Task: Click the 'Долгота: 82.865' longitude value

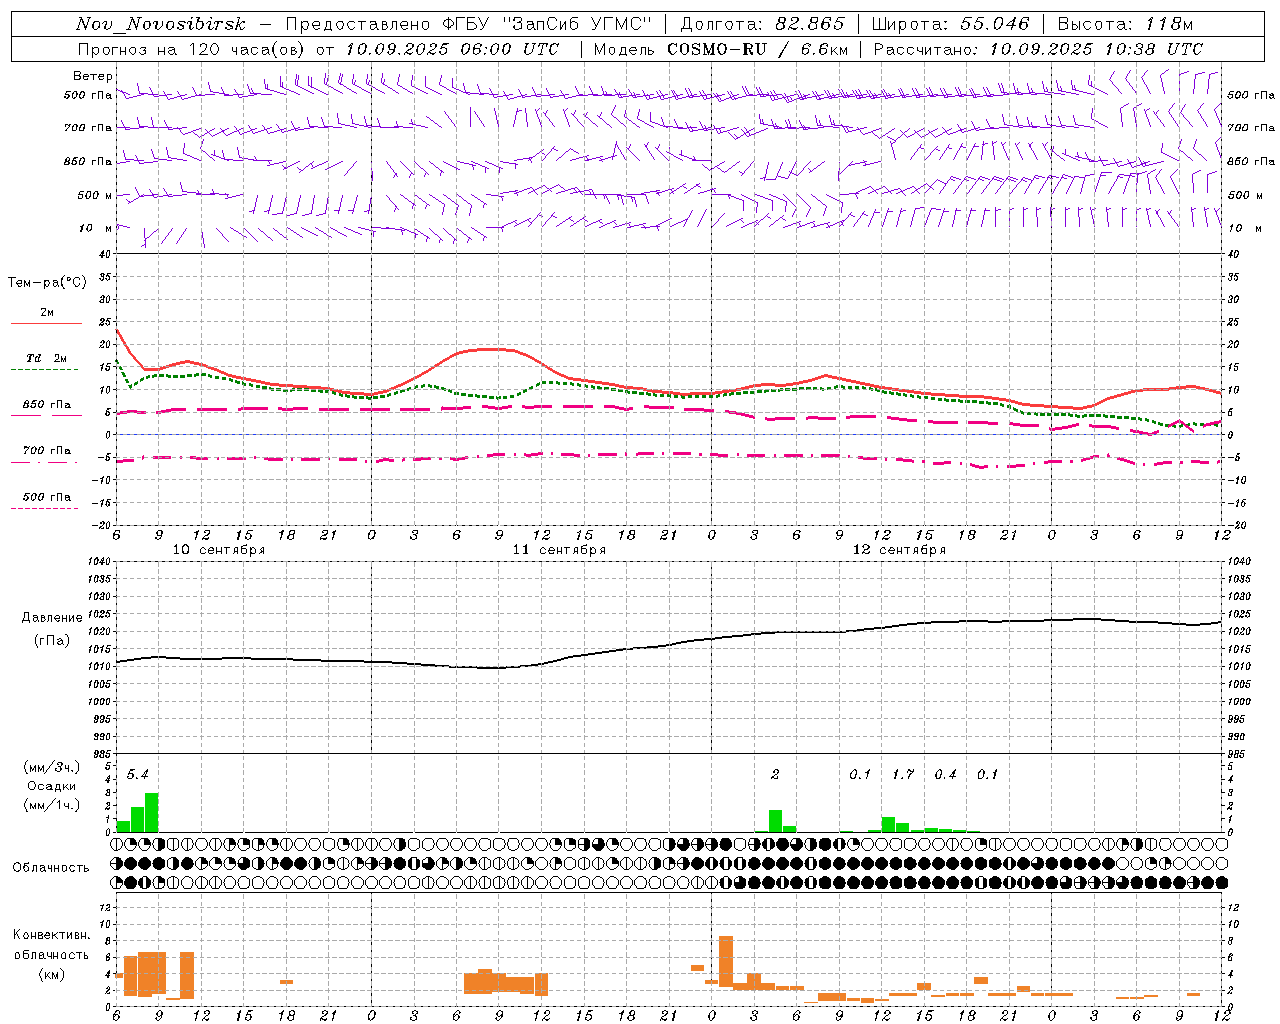Action: [762, 24]
